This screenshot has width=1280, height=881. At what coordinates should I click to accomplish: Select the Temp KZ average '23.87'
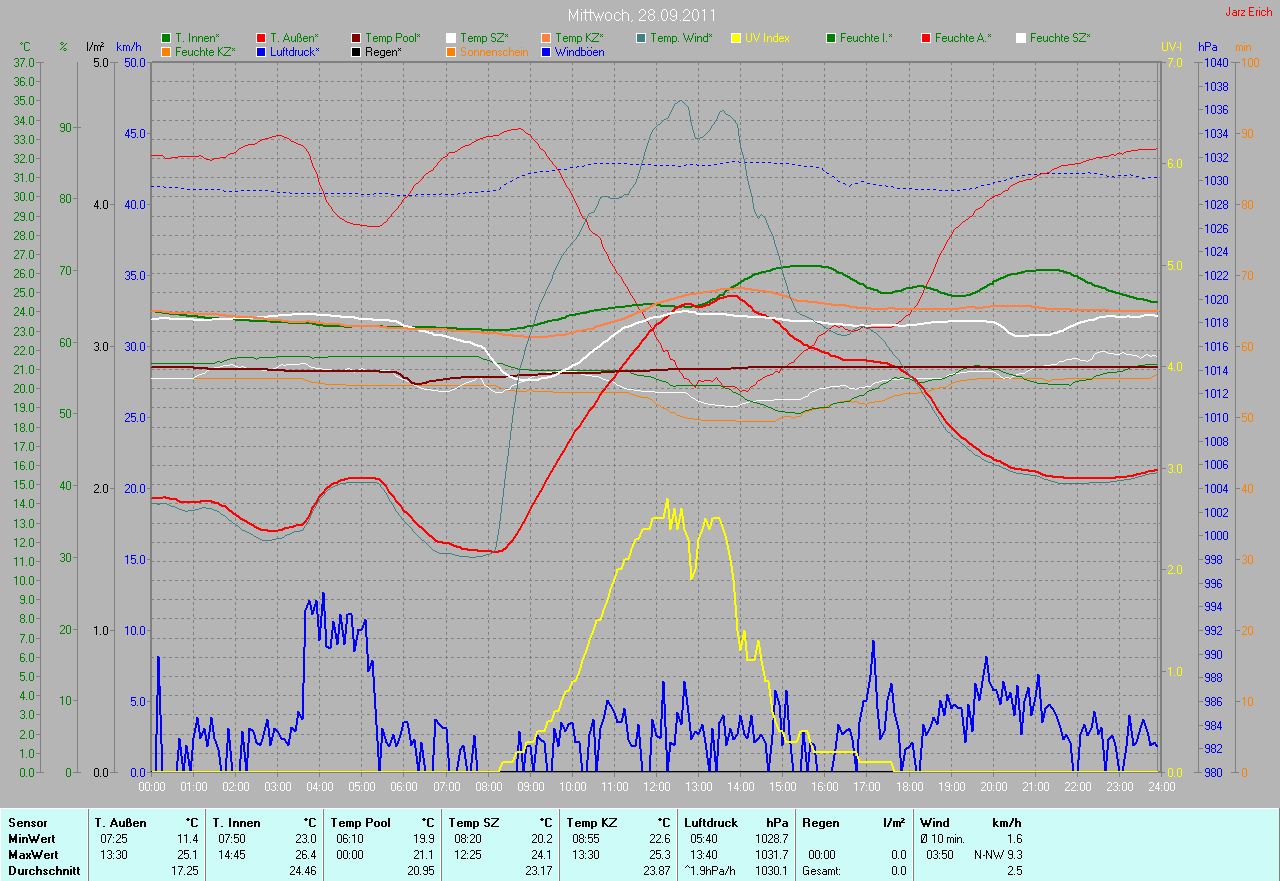point(656,871)
